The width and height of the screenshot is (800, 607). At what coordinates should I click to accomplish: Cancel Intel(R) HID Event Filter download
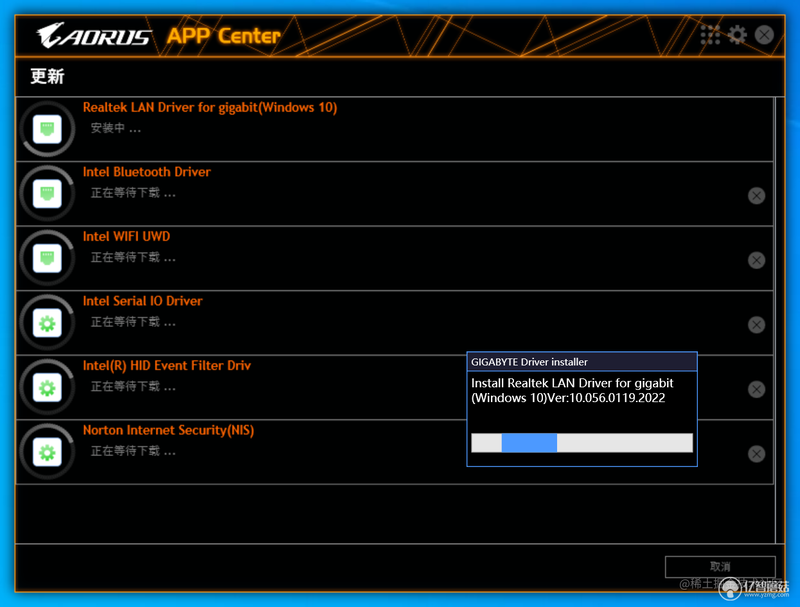tap(756, 390)
